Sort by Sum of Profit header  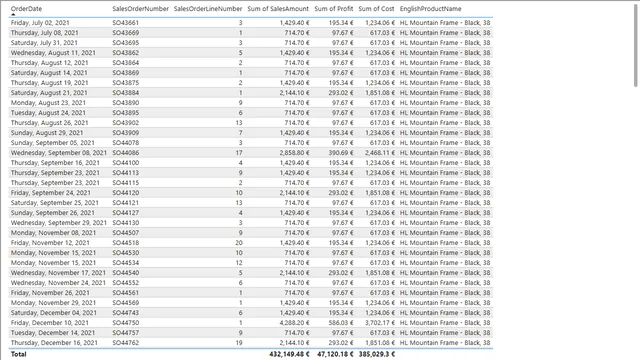[x=333, y=9]
